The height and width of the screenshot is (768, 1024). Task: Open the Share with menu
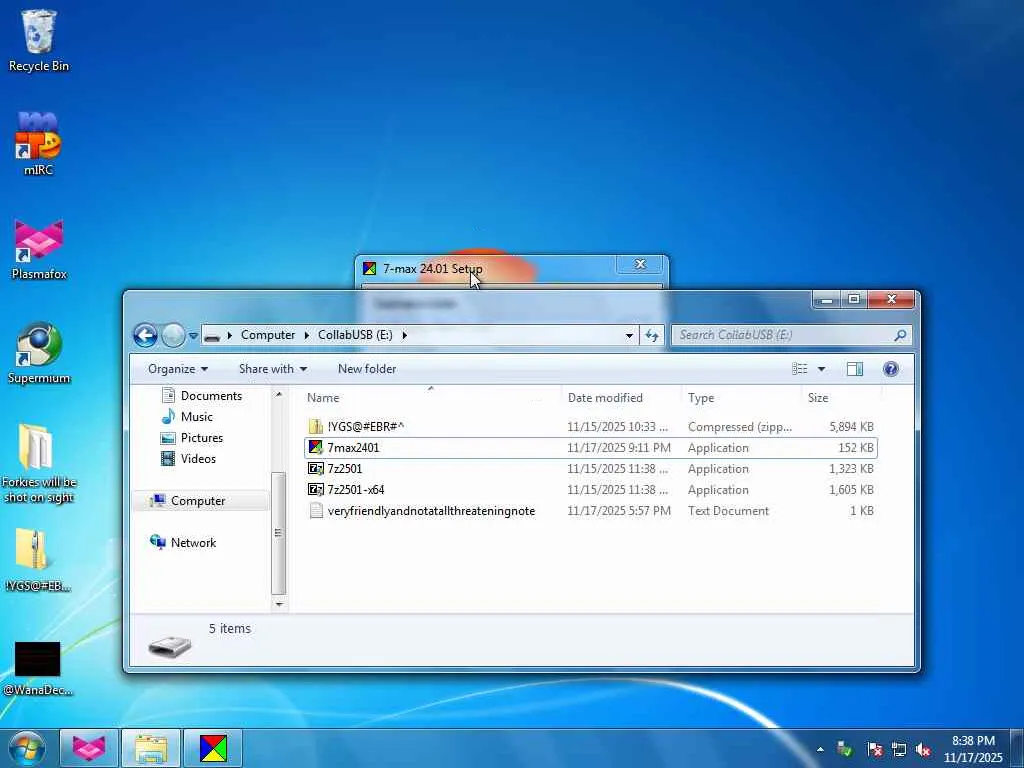273,369
